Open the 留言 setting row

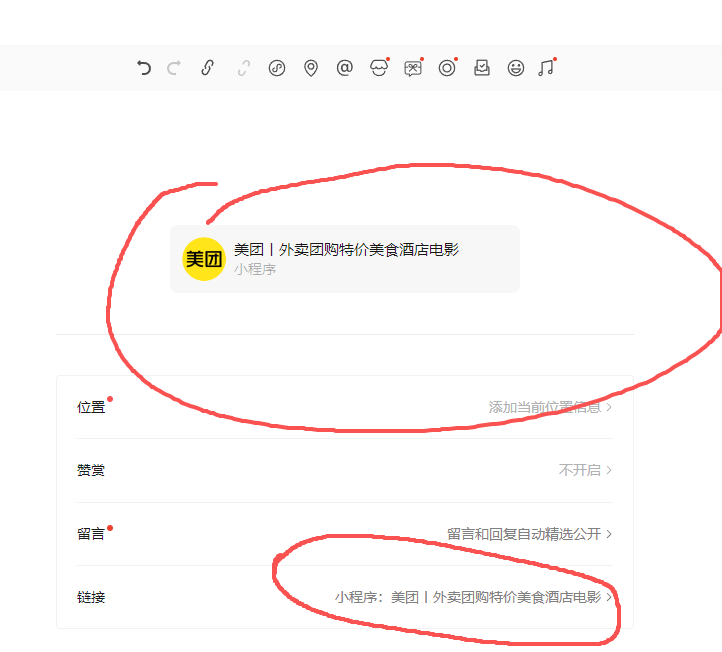345,534
